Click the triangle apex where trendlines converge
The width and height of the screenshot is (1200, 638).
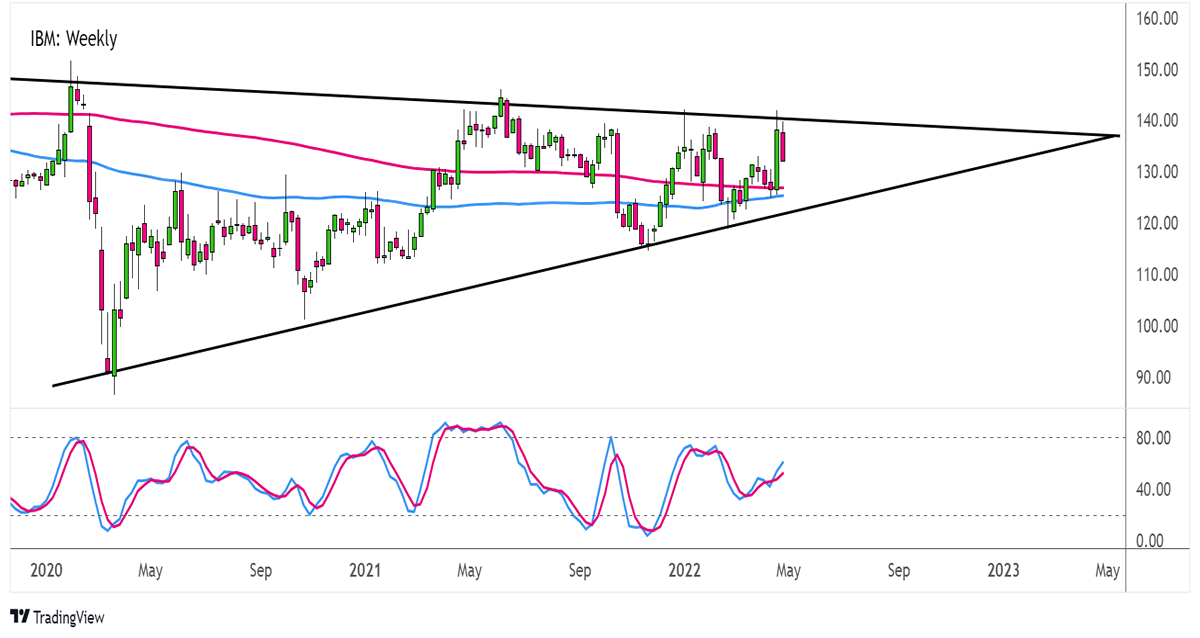1117,135
